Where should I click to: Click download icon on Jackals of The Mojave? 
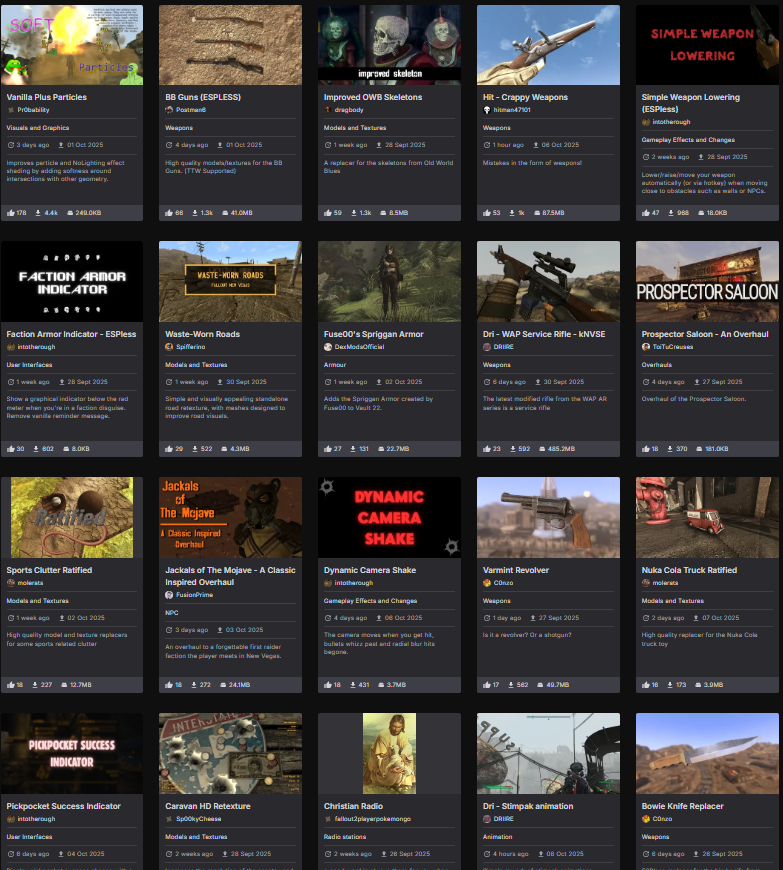(x=194, y=685)
